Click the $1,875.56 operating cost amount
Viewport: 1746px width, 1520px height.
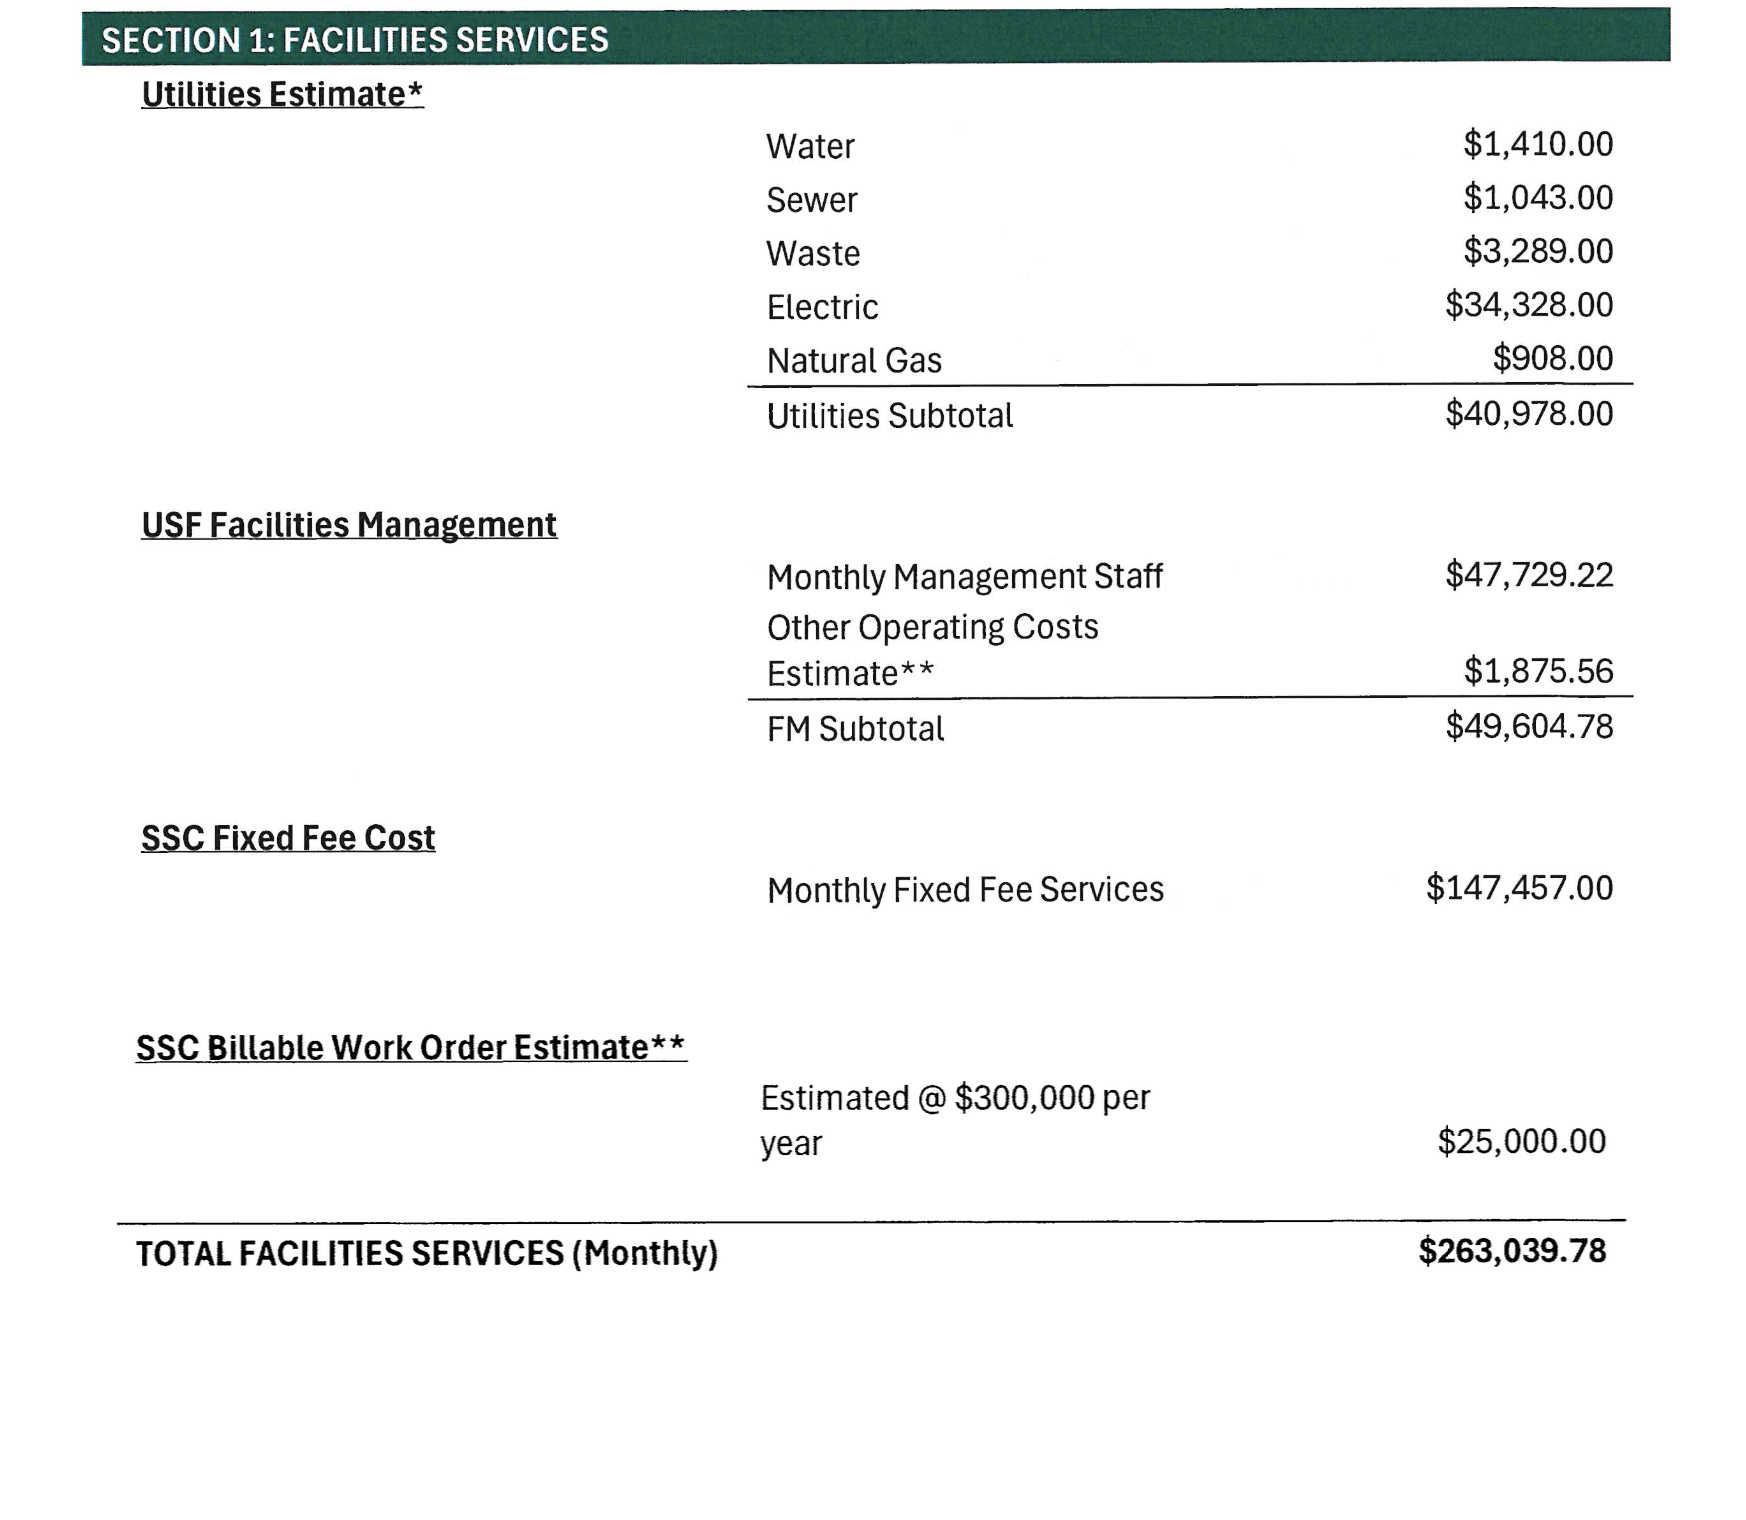[1538, 670]
